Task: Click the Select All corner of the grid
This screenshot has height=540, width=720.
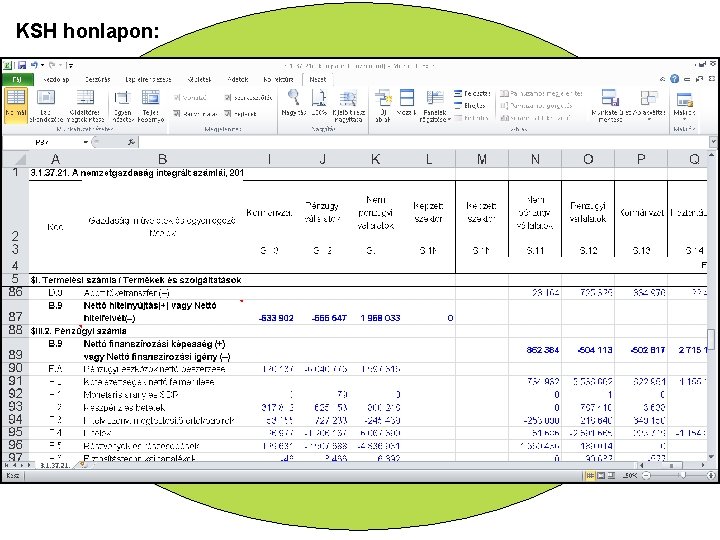Action: (15, 159)
